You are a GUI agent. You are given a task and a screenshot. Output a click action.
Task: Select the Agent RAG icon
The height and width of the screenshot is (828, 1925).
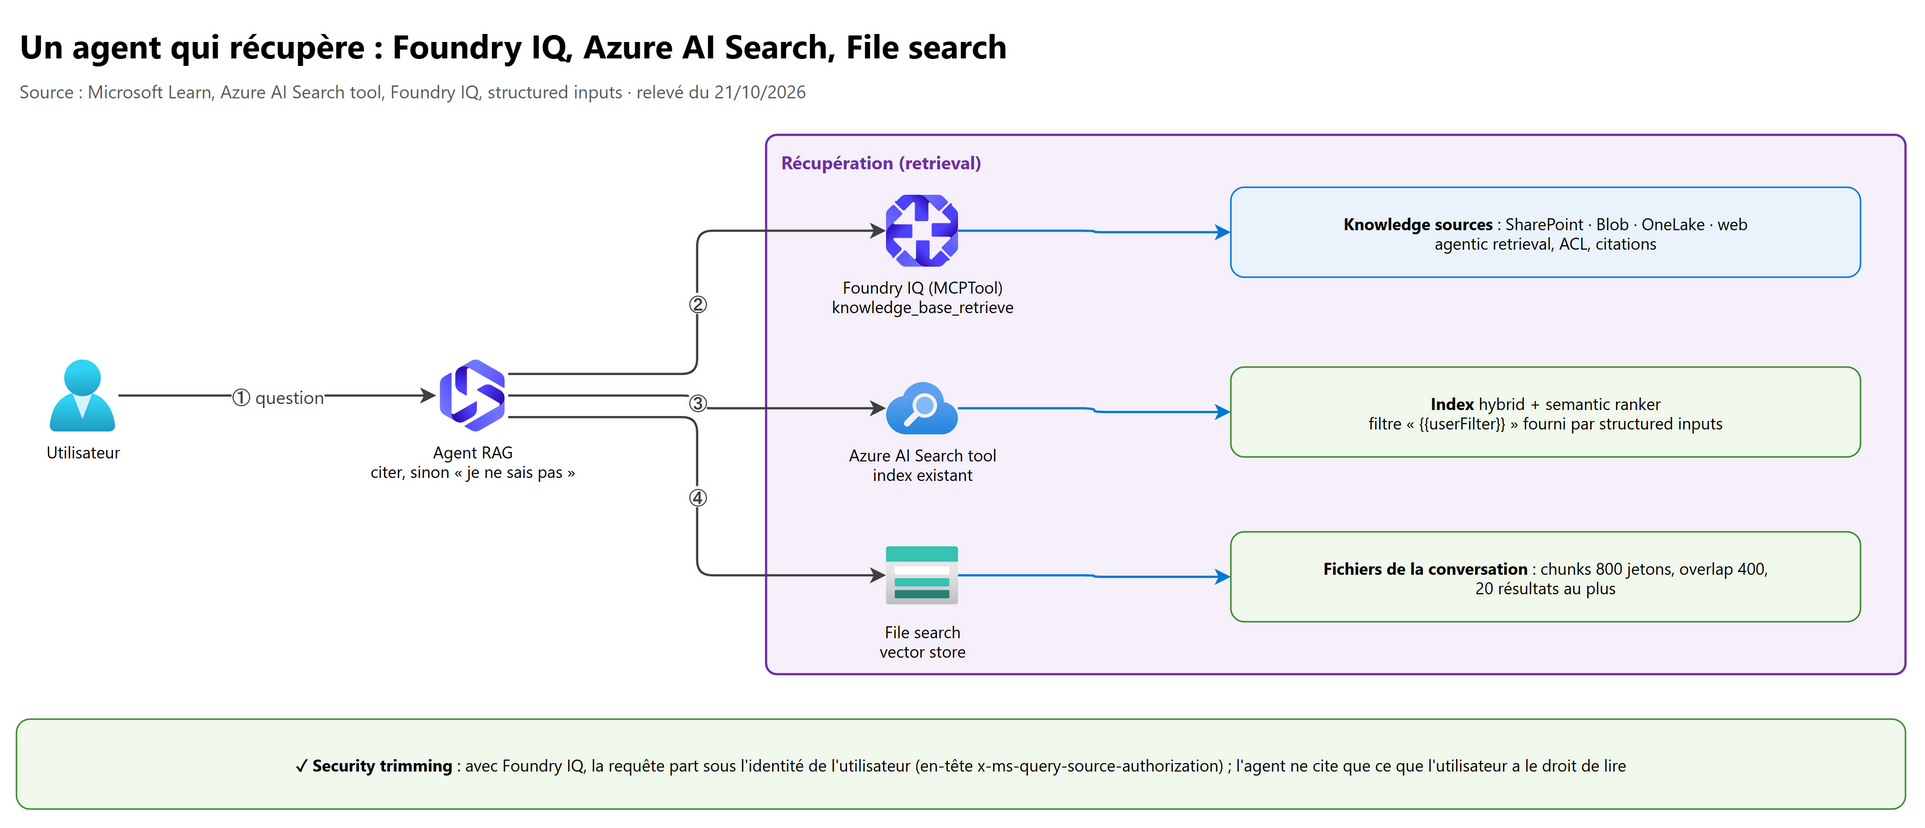click(472, 395)
